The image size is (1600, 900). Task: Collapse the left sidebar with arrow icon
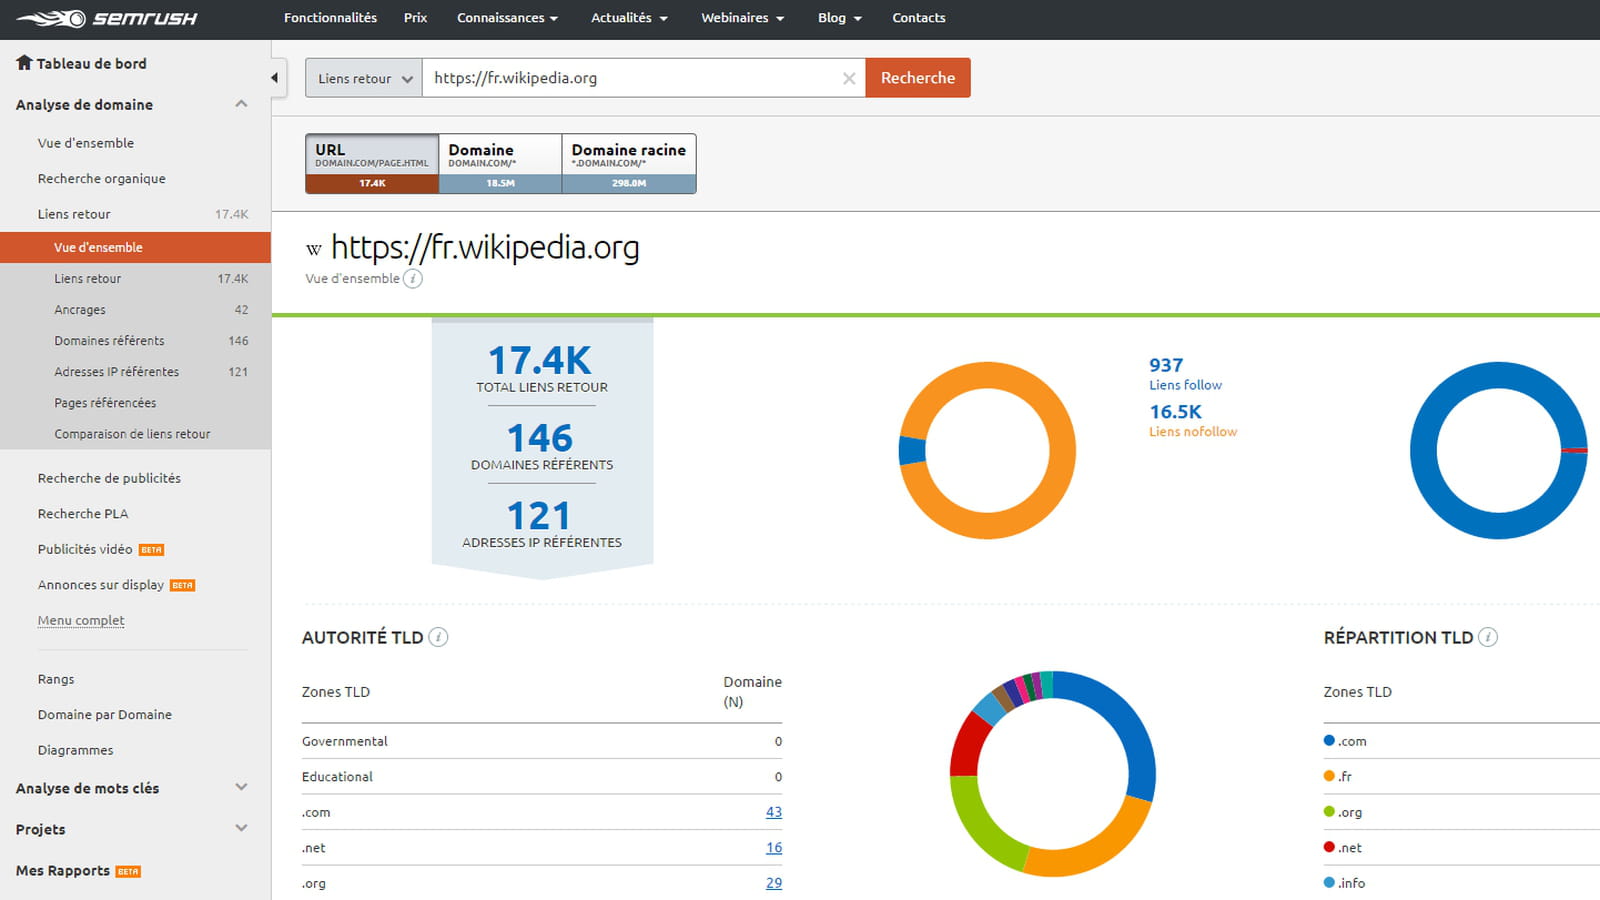tap(275, 77)
